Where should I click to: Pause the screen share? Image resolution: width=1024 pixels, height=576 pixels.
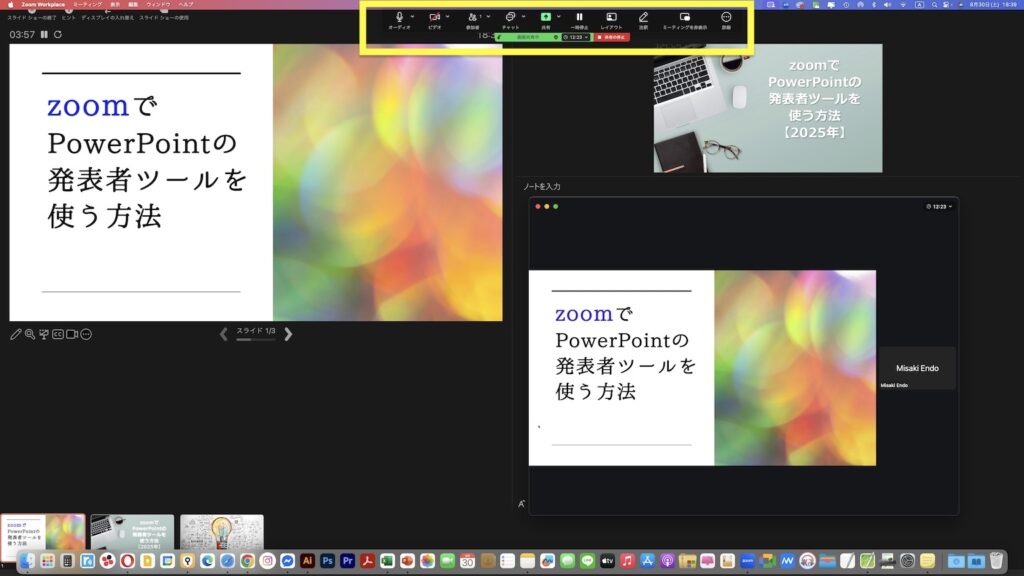[579, 18]
